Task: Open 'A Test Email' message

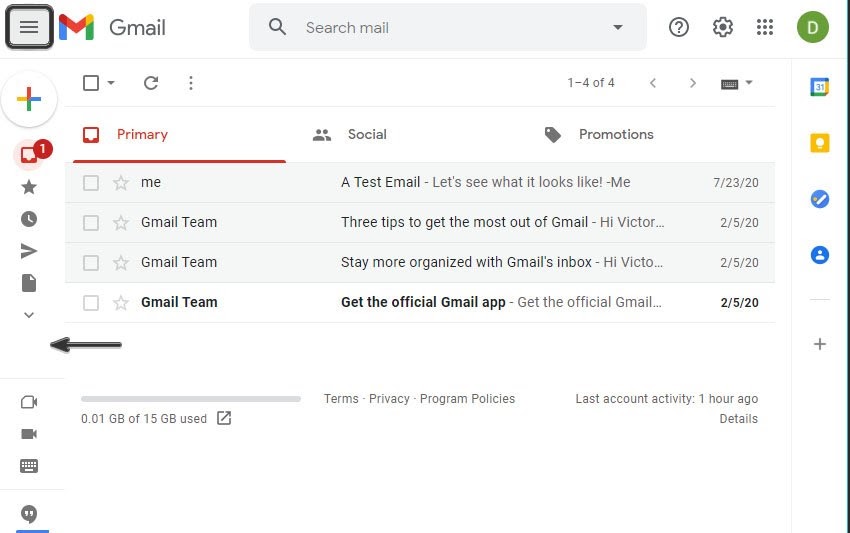Action: pos(420,183)
